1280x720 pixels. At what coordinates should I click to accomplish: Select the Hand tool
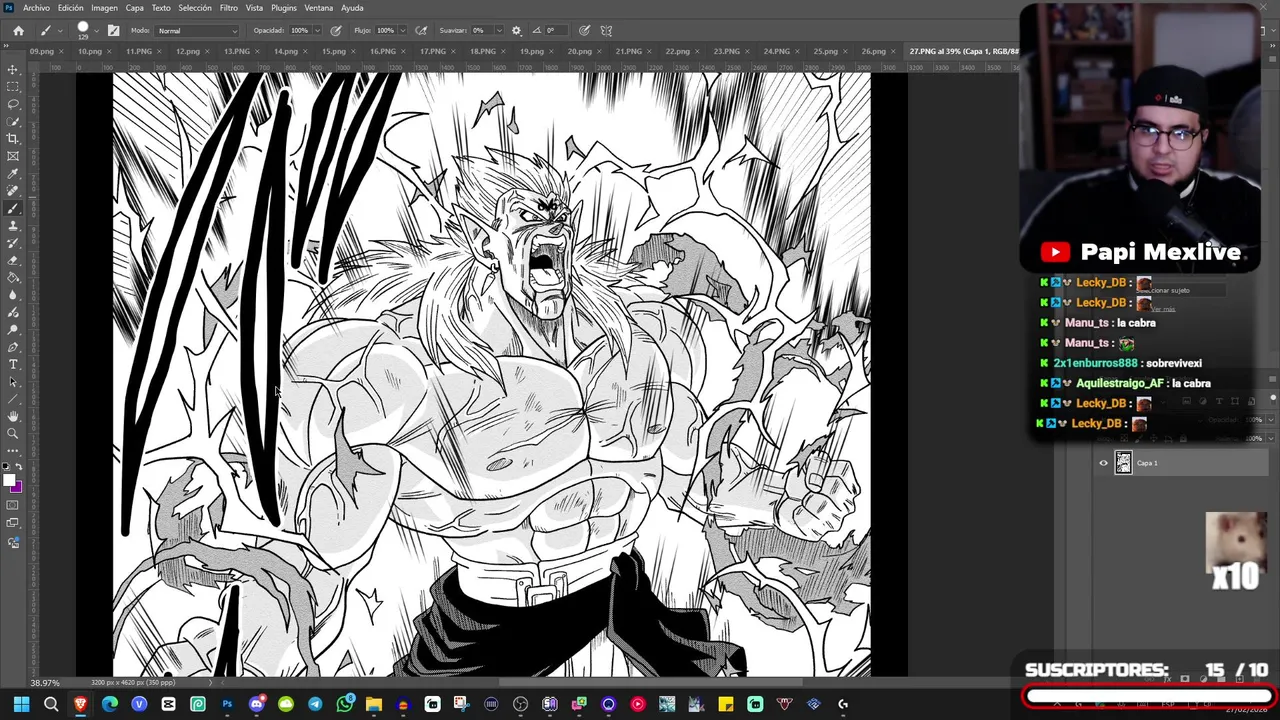(x=13, y=416)
